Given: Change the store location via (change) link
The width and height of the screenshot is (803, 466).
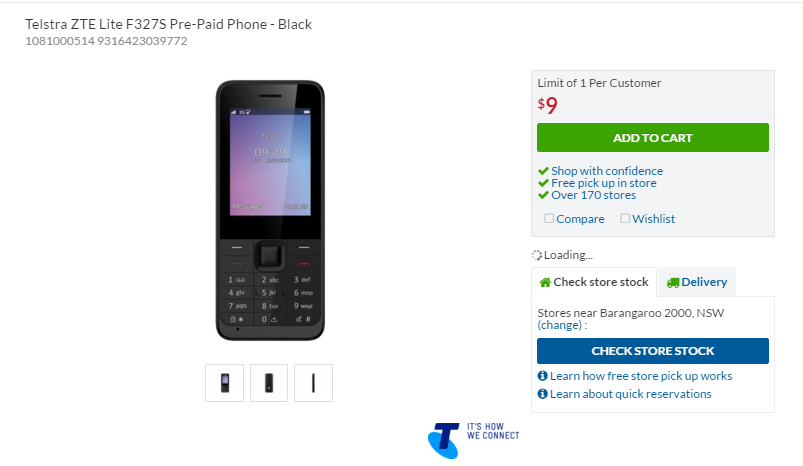Looking at the screenshot, I should [560, 325].
